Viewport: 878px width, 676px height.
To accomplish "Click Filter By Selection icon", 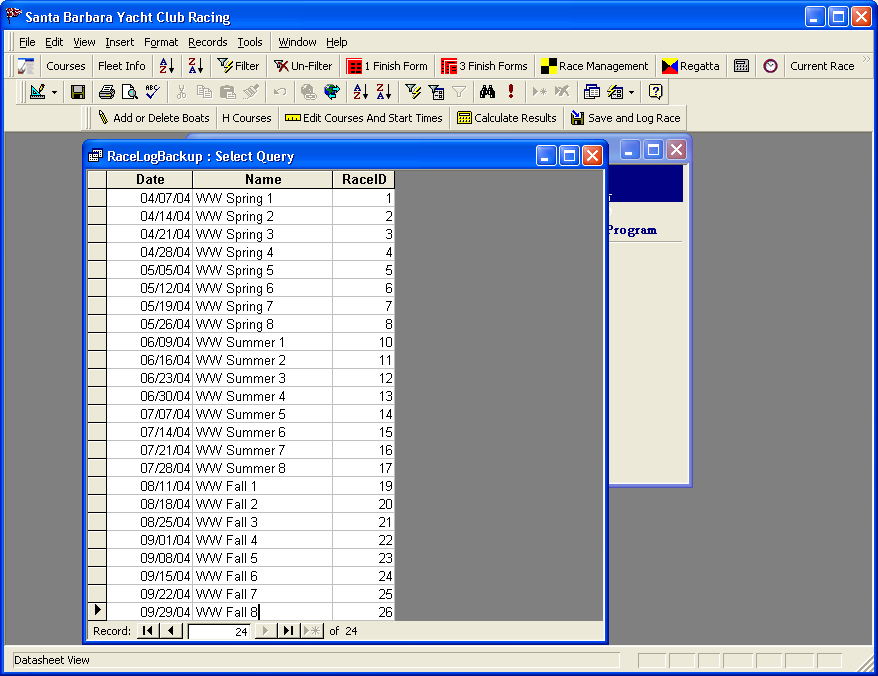I will tap(413, 92).
